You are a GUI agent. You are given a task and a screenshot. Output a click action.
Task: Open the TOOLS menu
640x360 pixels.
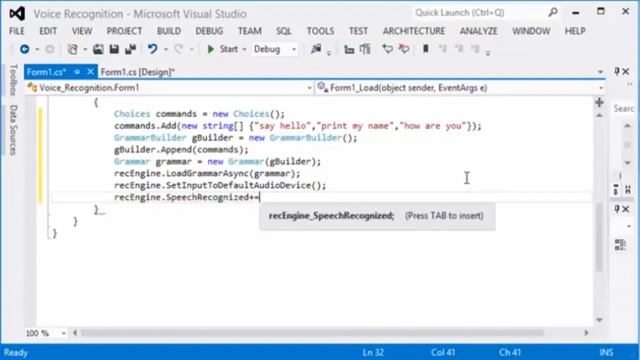tap(320, 31)
